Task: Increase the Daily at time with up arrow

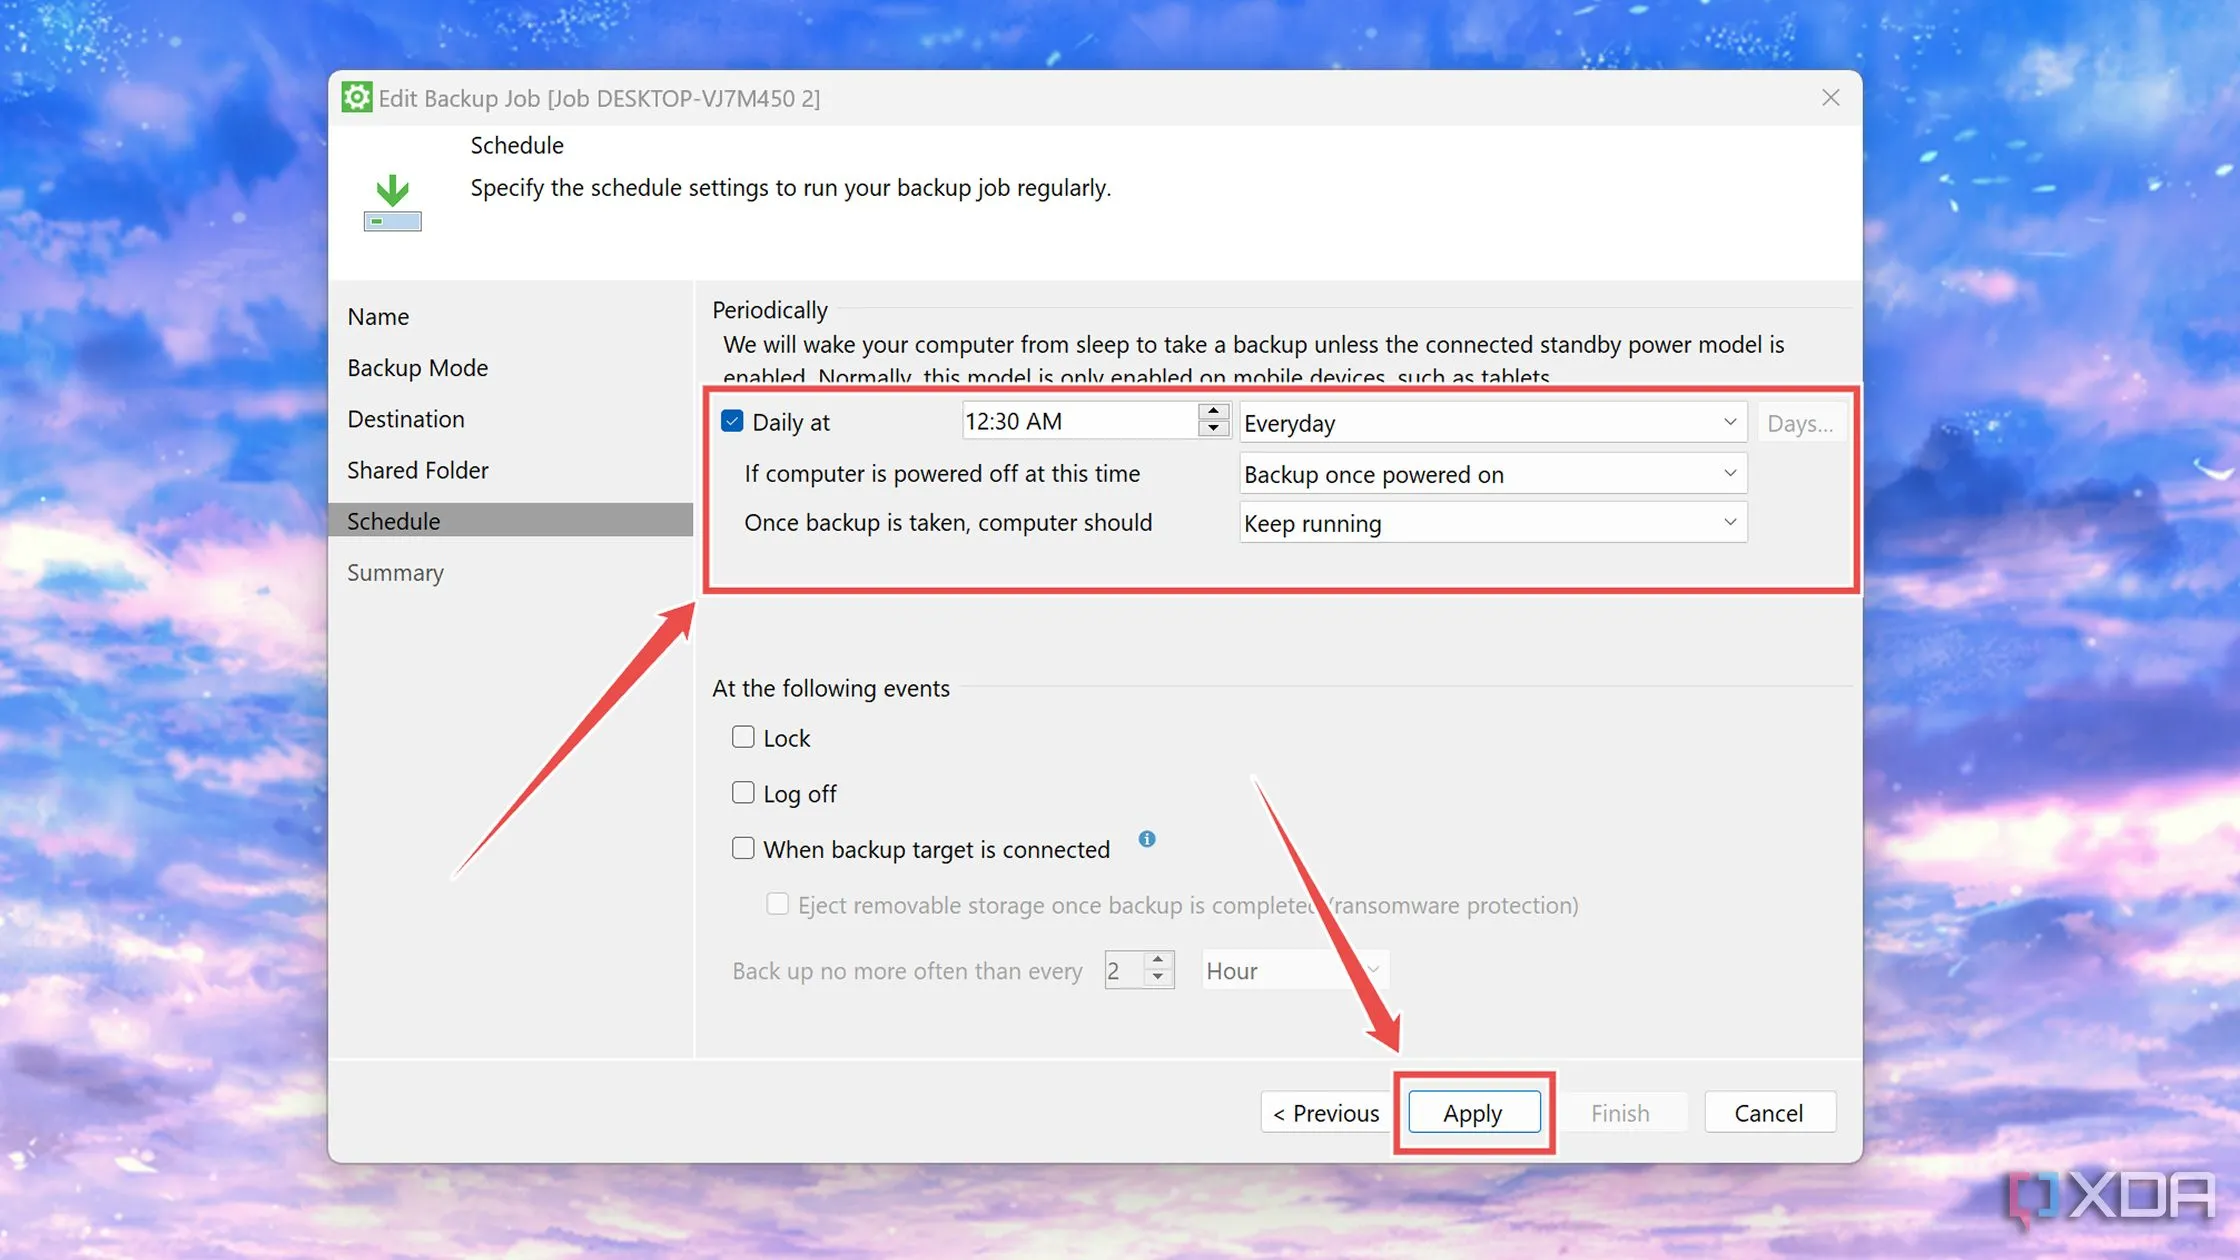Action: (x=1213, y=412)
